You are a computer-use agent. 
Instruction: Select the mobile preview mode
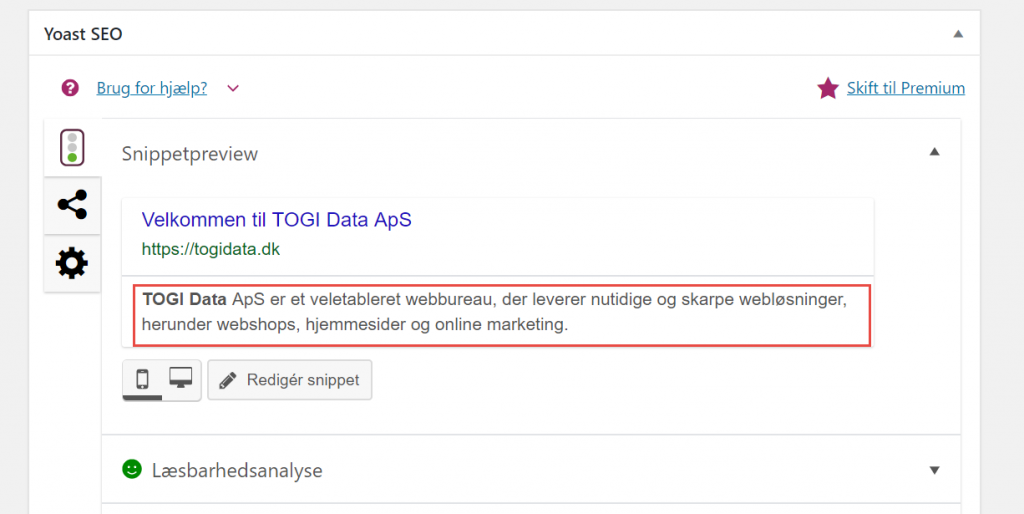[x=142, y=380]
